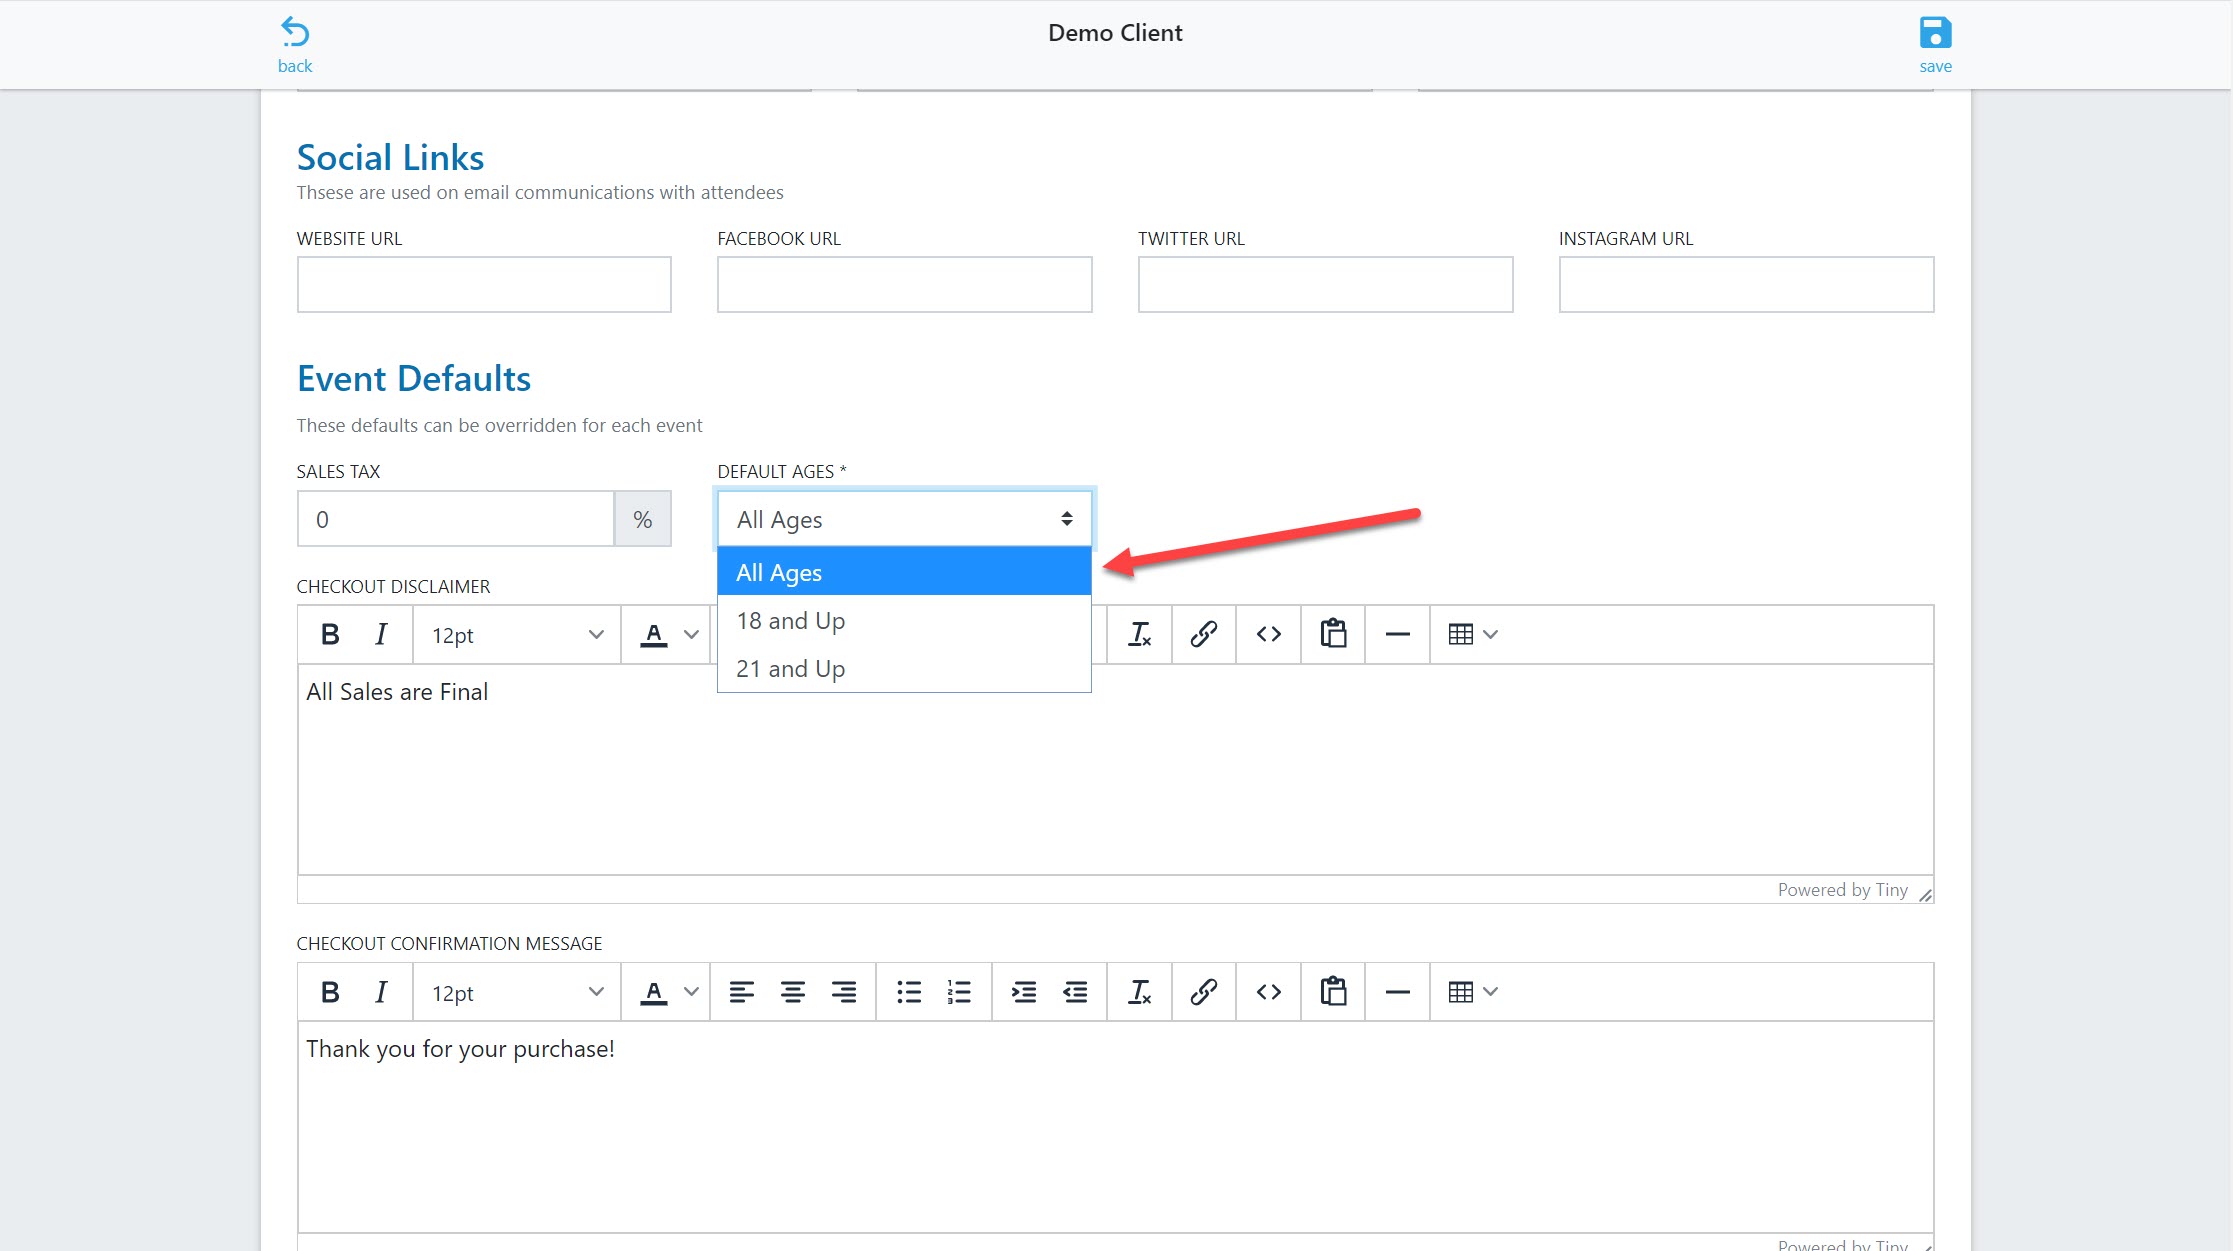Image resolution: width=2233 pixels, height=1251 pixels.
Task: Click text color icon in Confirmation Message editor
Action: (x=653, y=992)
